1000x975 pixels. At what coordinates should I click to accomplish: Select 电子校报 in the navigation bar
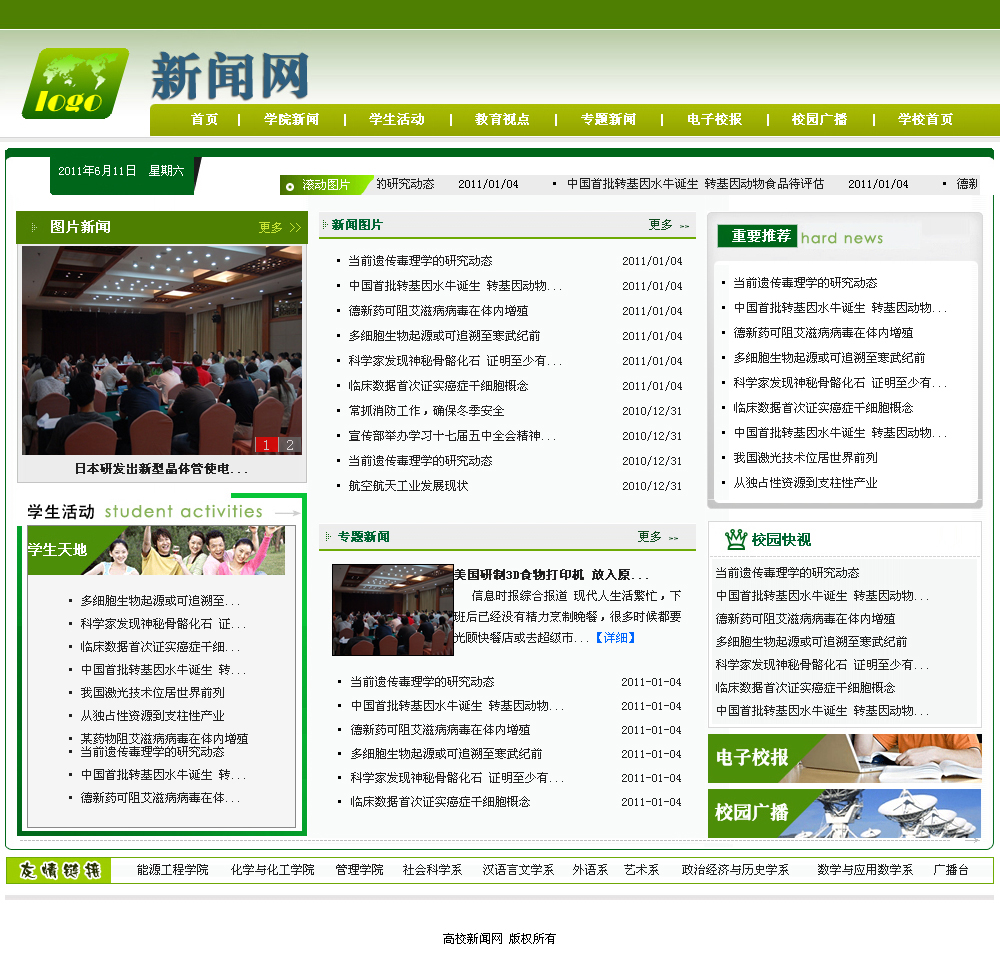click(714, 119)
